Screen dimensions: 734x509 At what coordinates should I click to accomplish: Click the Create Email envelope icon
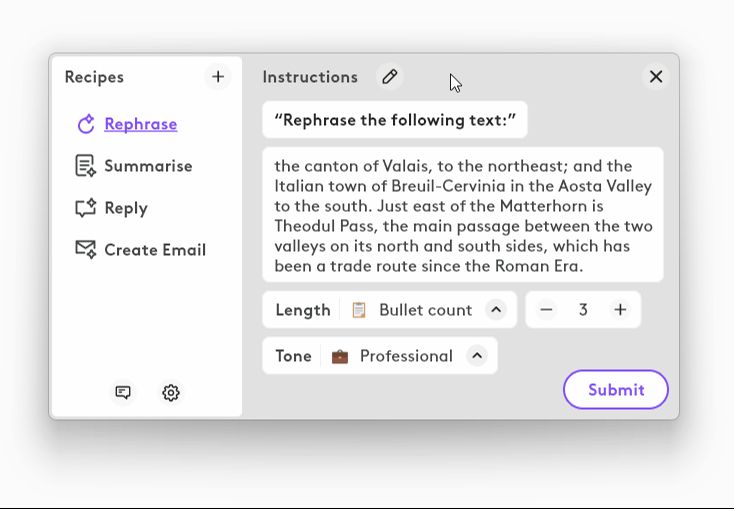[86, 250]
